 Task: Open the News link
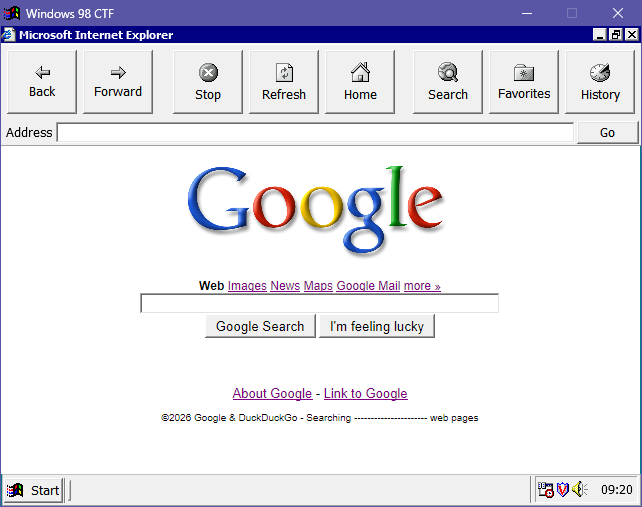[285, 285]
